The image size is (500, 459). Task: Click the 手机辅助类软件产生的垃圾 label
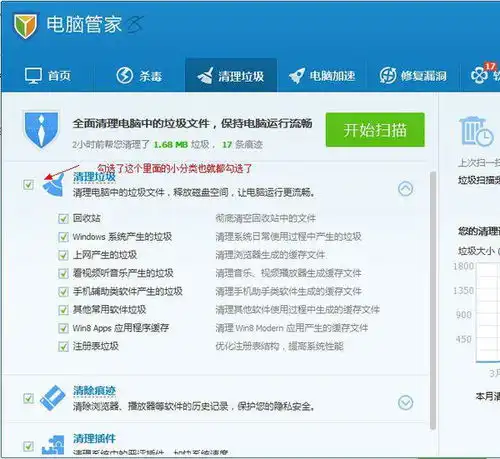coord(128,292)
